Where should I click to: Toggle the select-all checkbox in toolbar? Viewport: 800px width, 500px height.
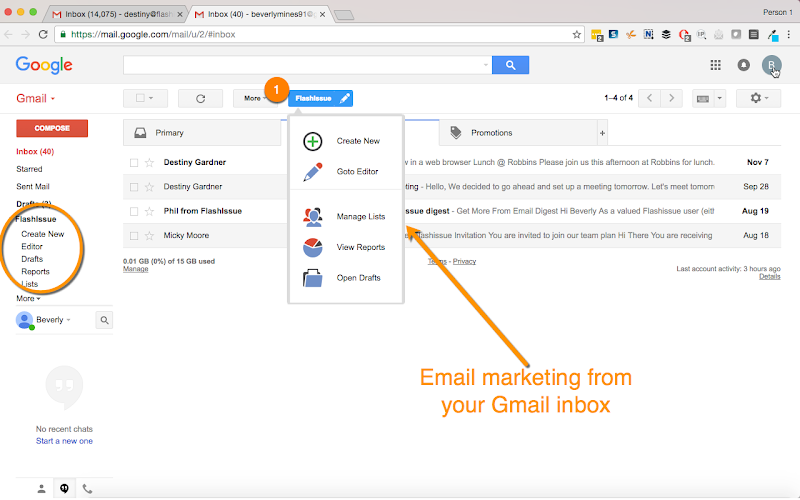pyautogui.click(x=140, y=98)
